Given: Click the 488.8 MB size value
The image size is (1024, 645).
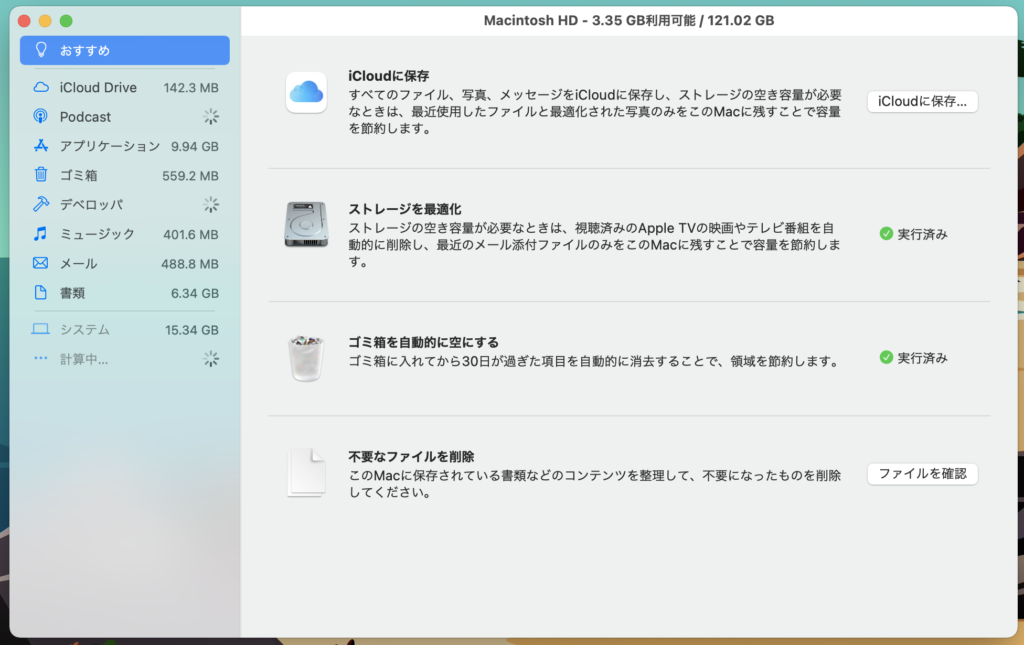Looking at the screenshot, I should (190, 264).
